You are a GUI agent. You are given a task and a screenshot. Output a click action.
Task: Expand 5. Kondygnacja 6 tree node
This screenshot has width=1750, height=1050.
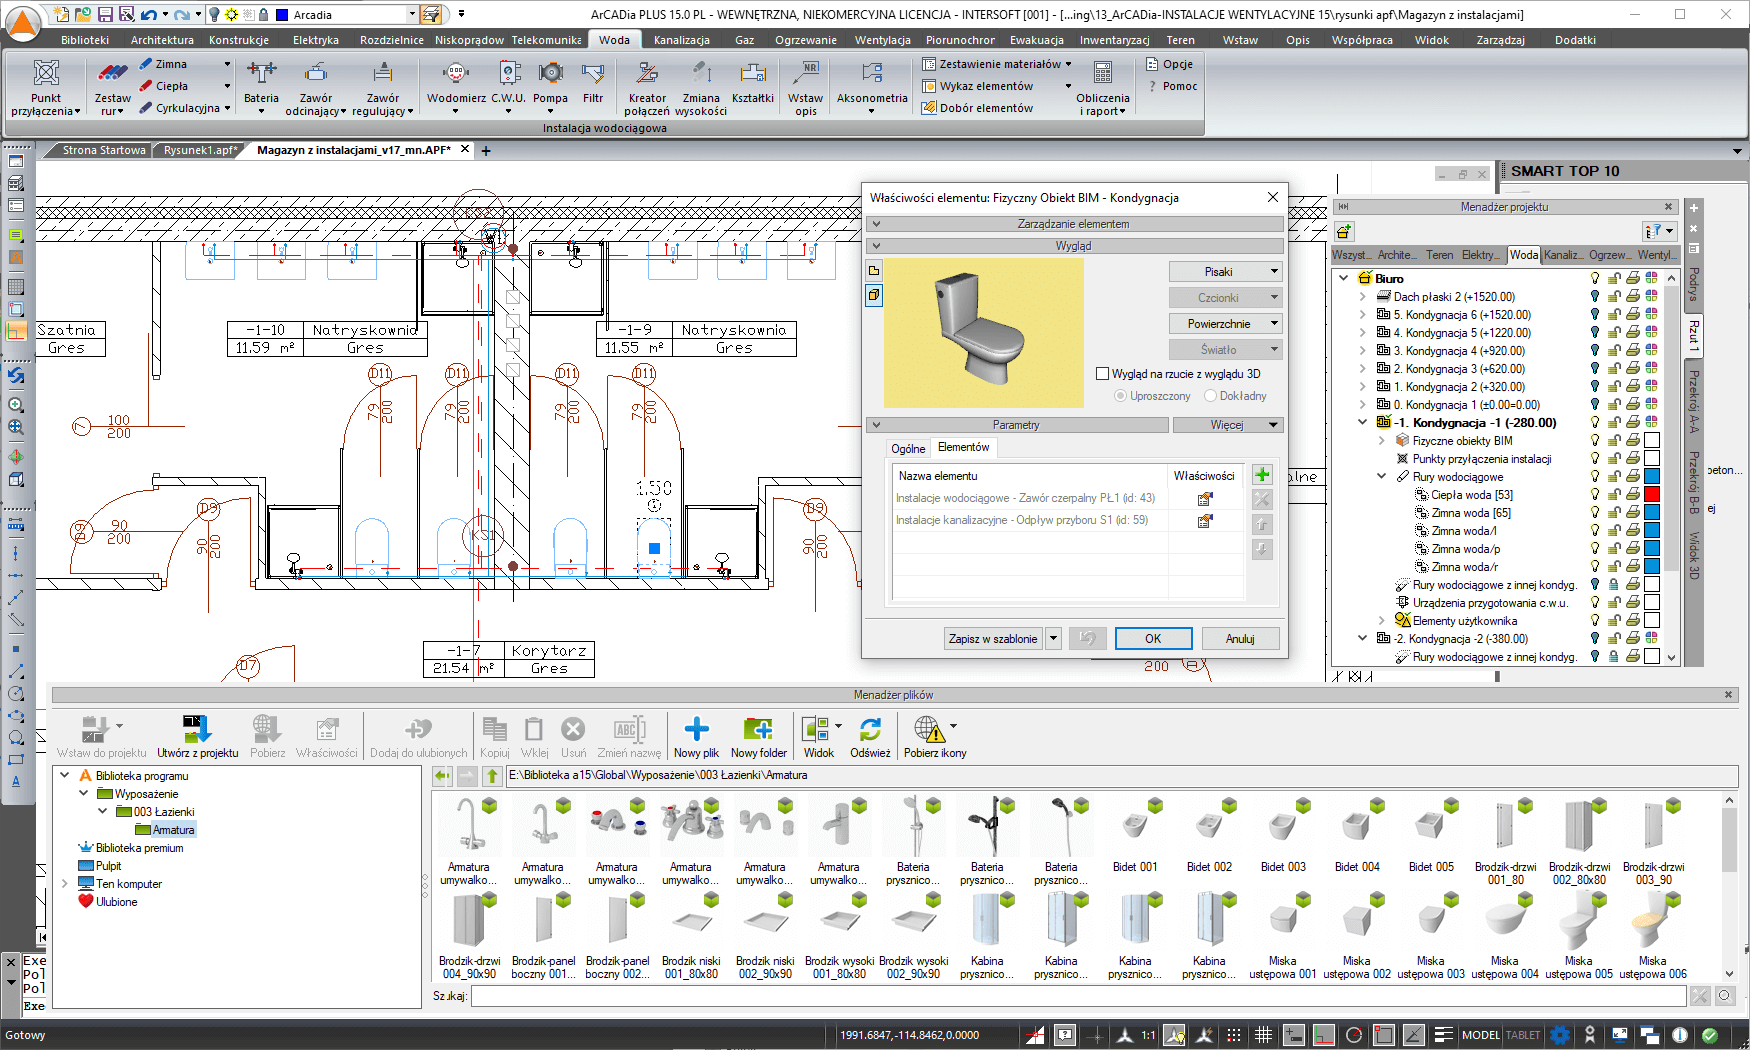coord(1362,315)
